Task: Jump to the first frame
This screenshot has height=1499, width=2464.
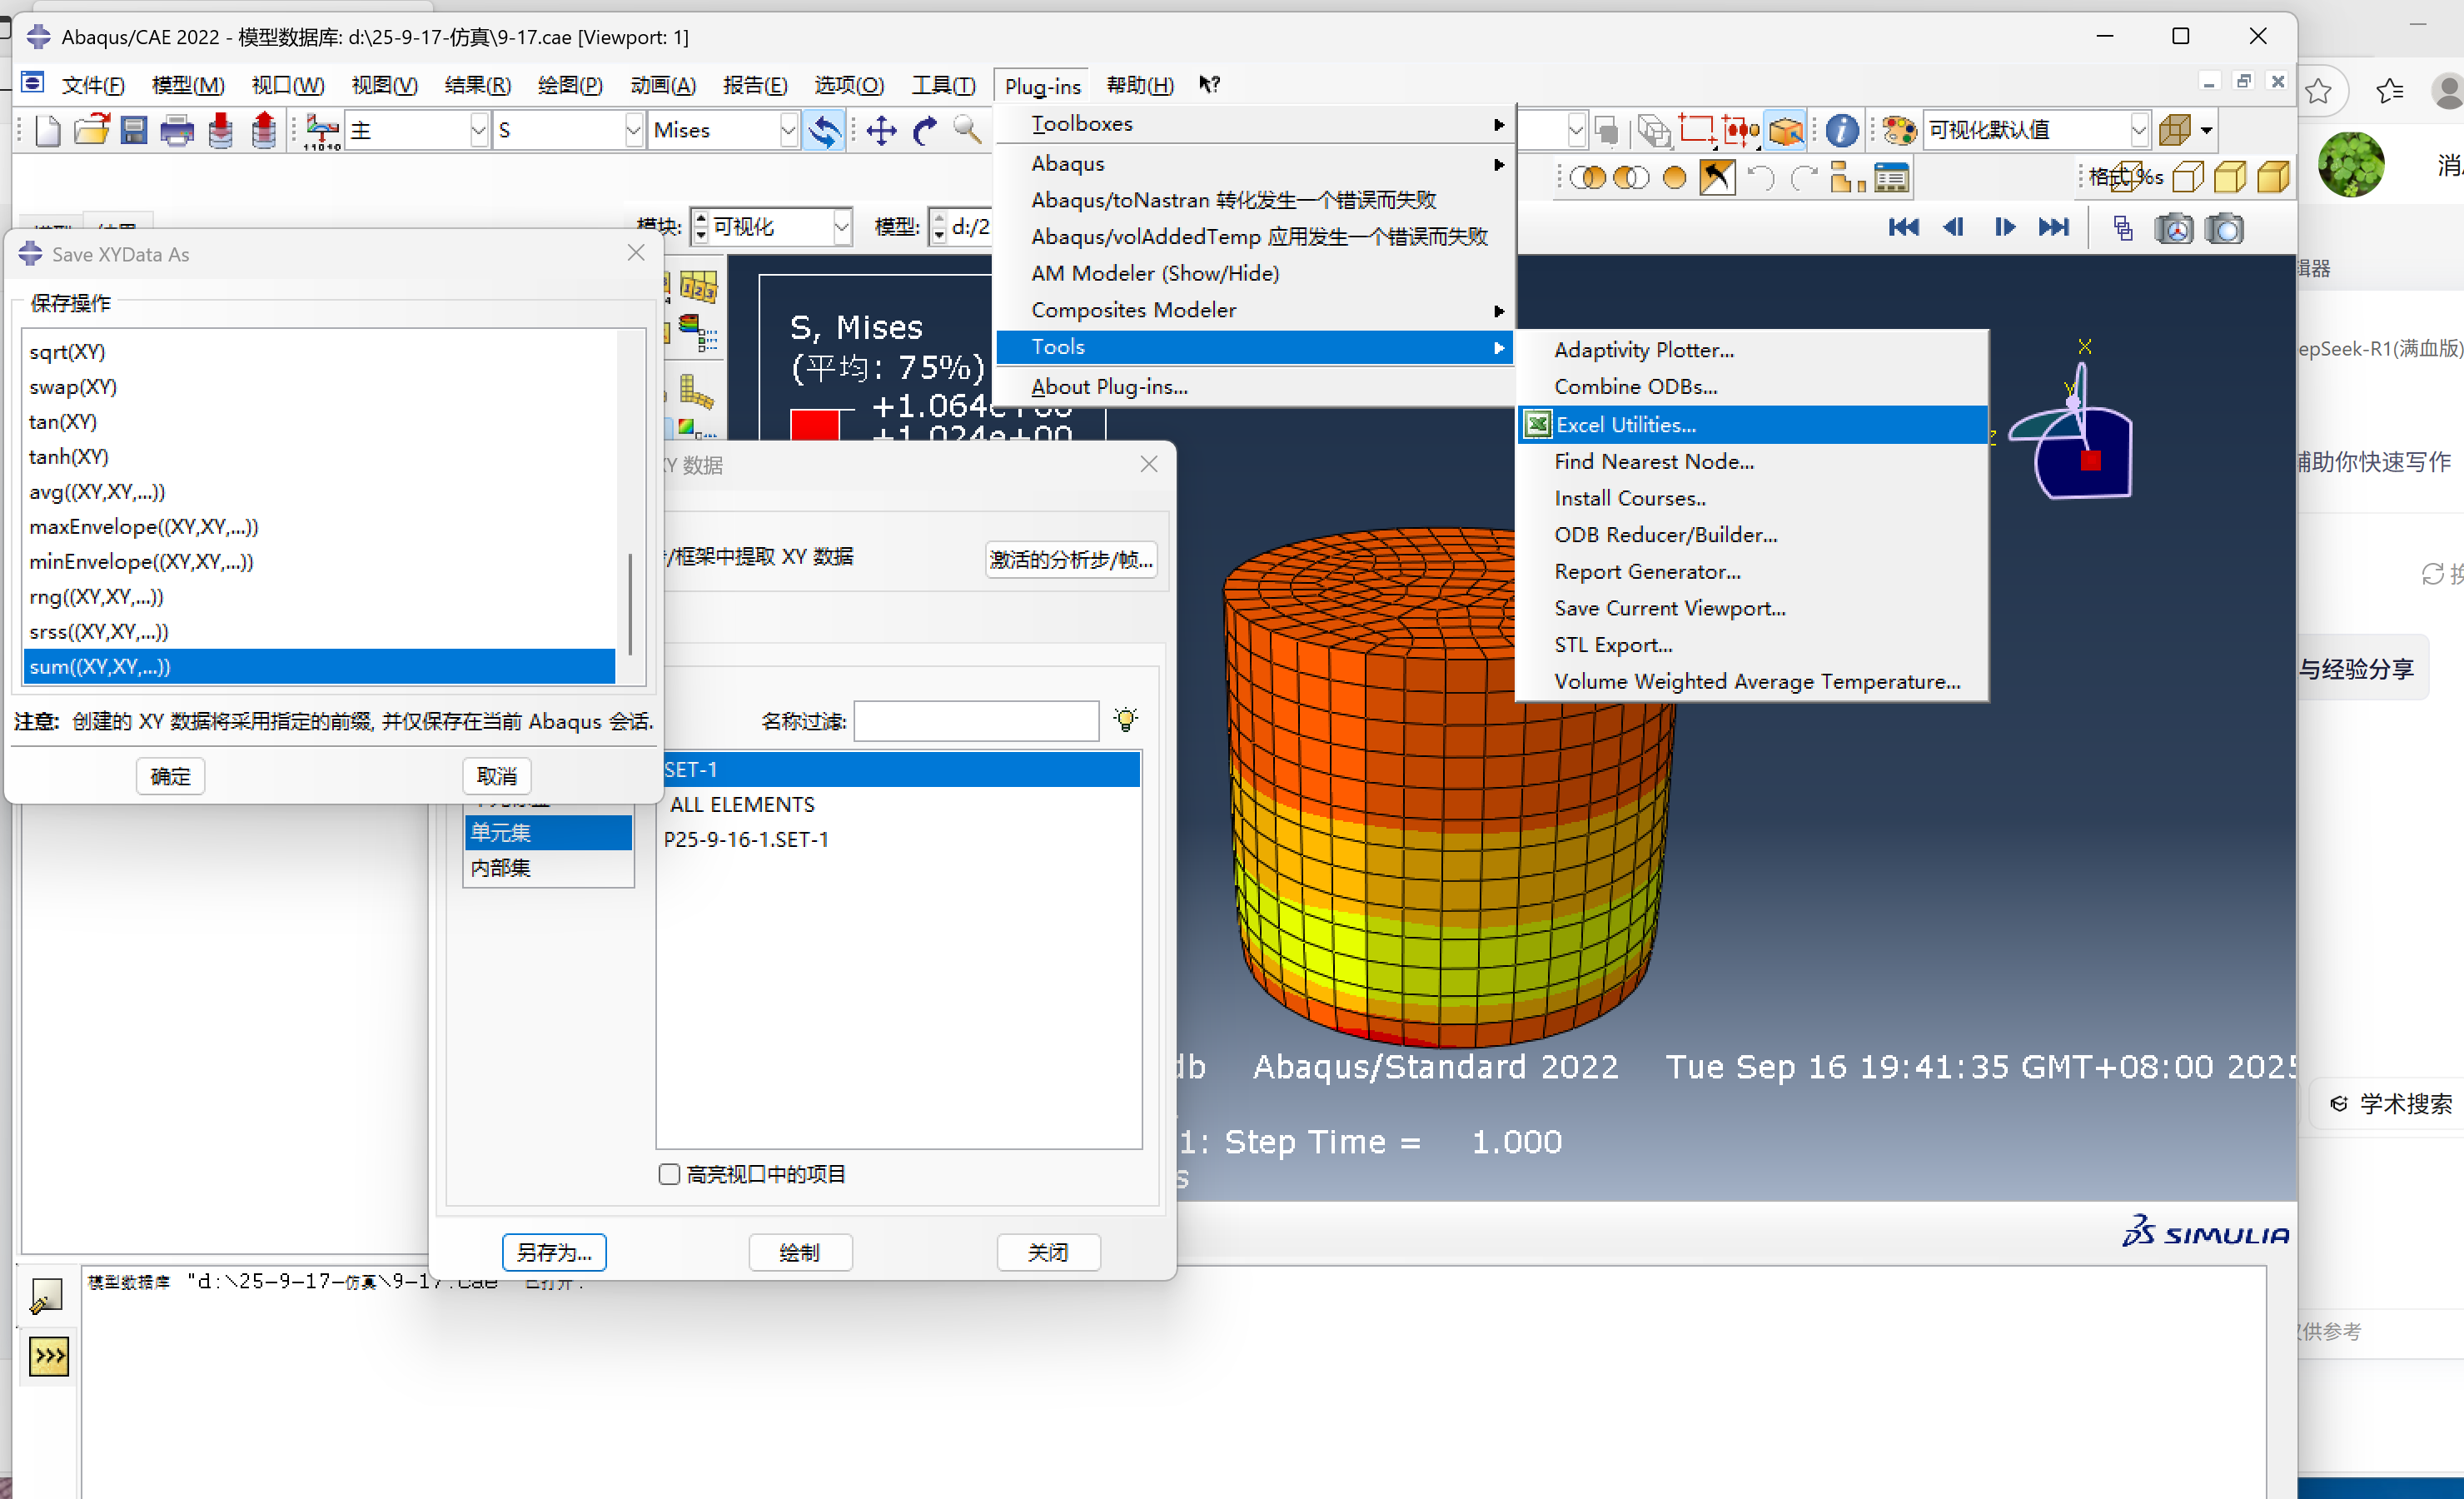Action: (x=1903, y=228)
